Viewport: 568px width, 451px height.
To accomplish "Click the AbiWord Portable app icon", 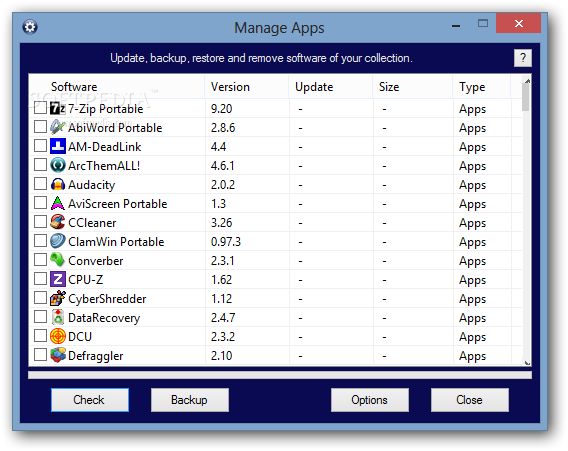I will (57, 127).
